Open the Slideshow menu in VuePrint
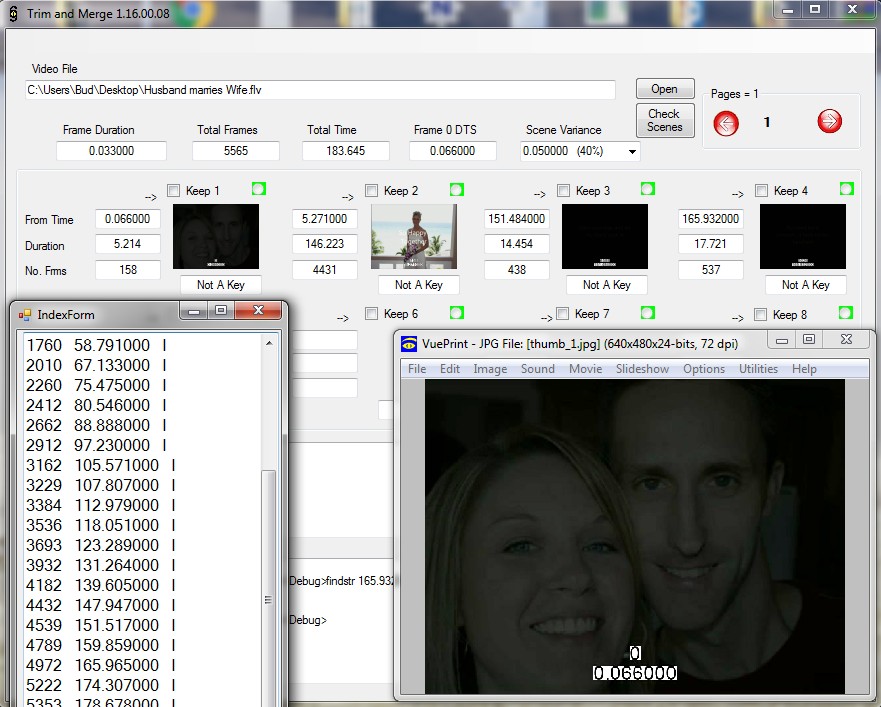The width and height of the screenshot is (881, 707). point(642,369)
